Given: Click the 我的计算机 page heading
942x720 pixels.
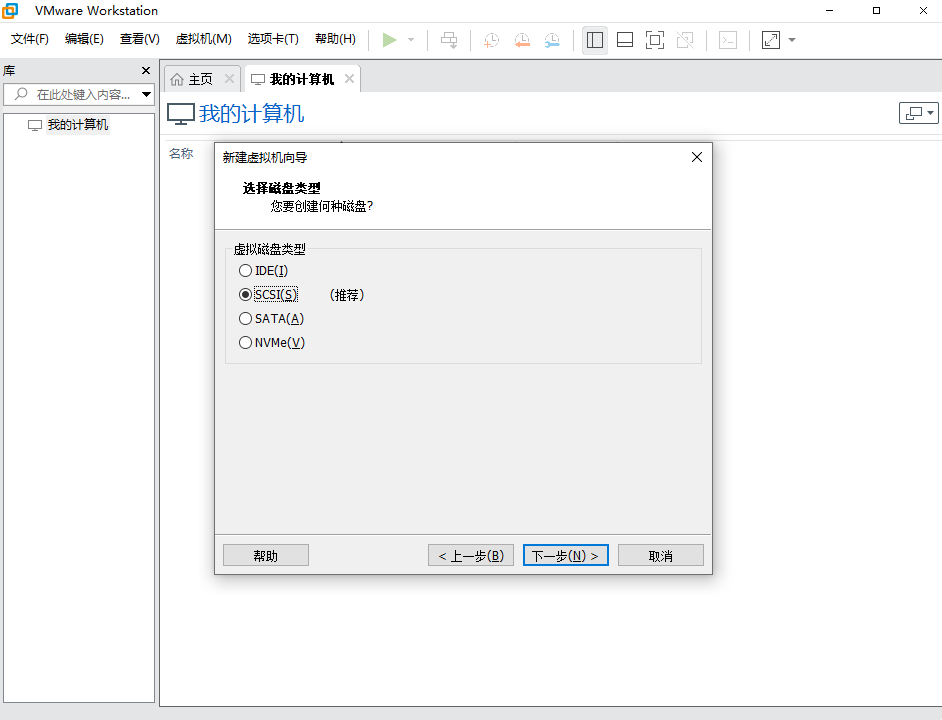Looking at the screenshot, I should [x=251, y=114].
